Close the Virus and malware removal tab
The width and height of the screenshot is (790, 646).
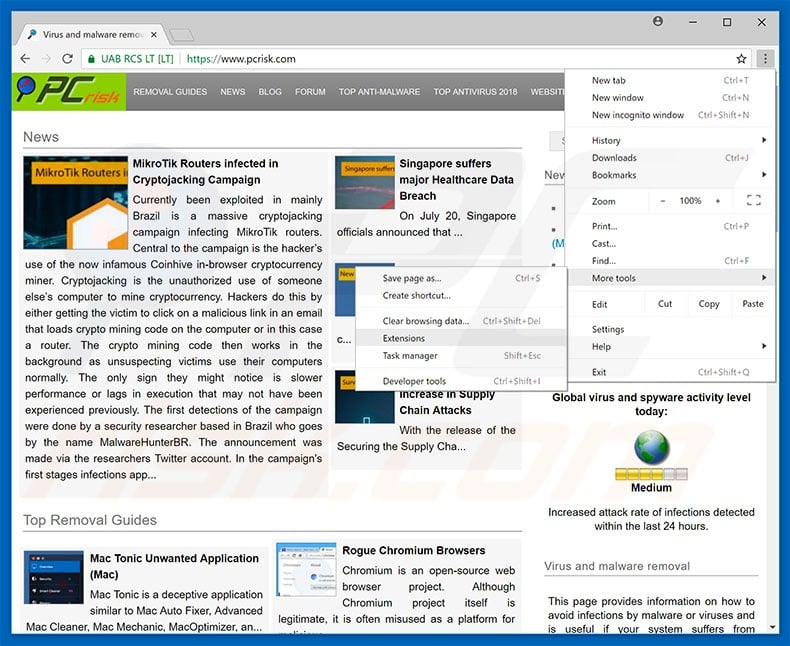(x=154, y=35)
